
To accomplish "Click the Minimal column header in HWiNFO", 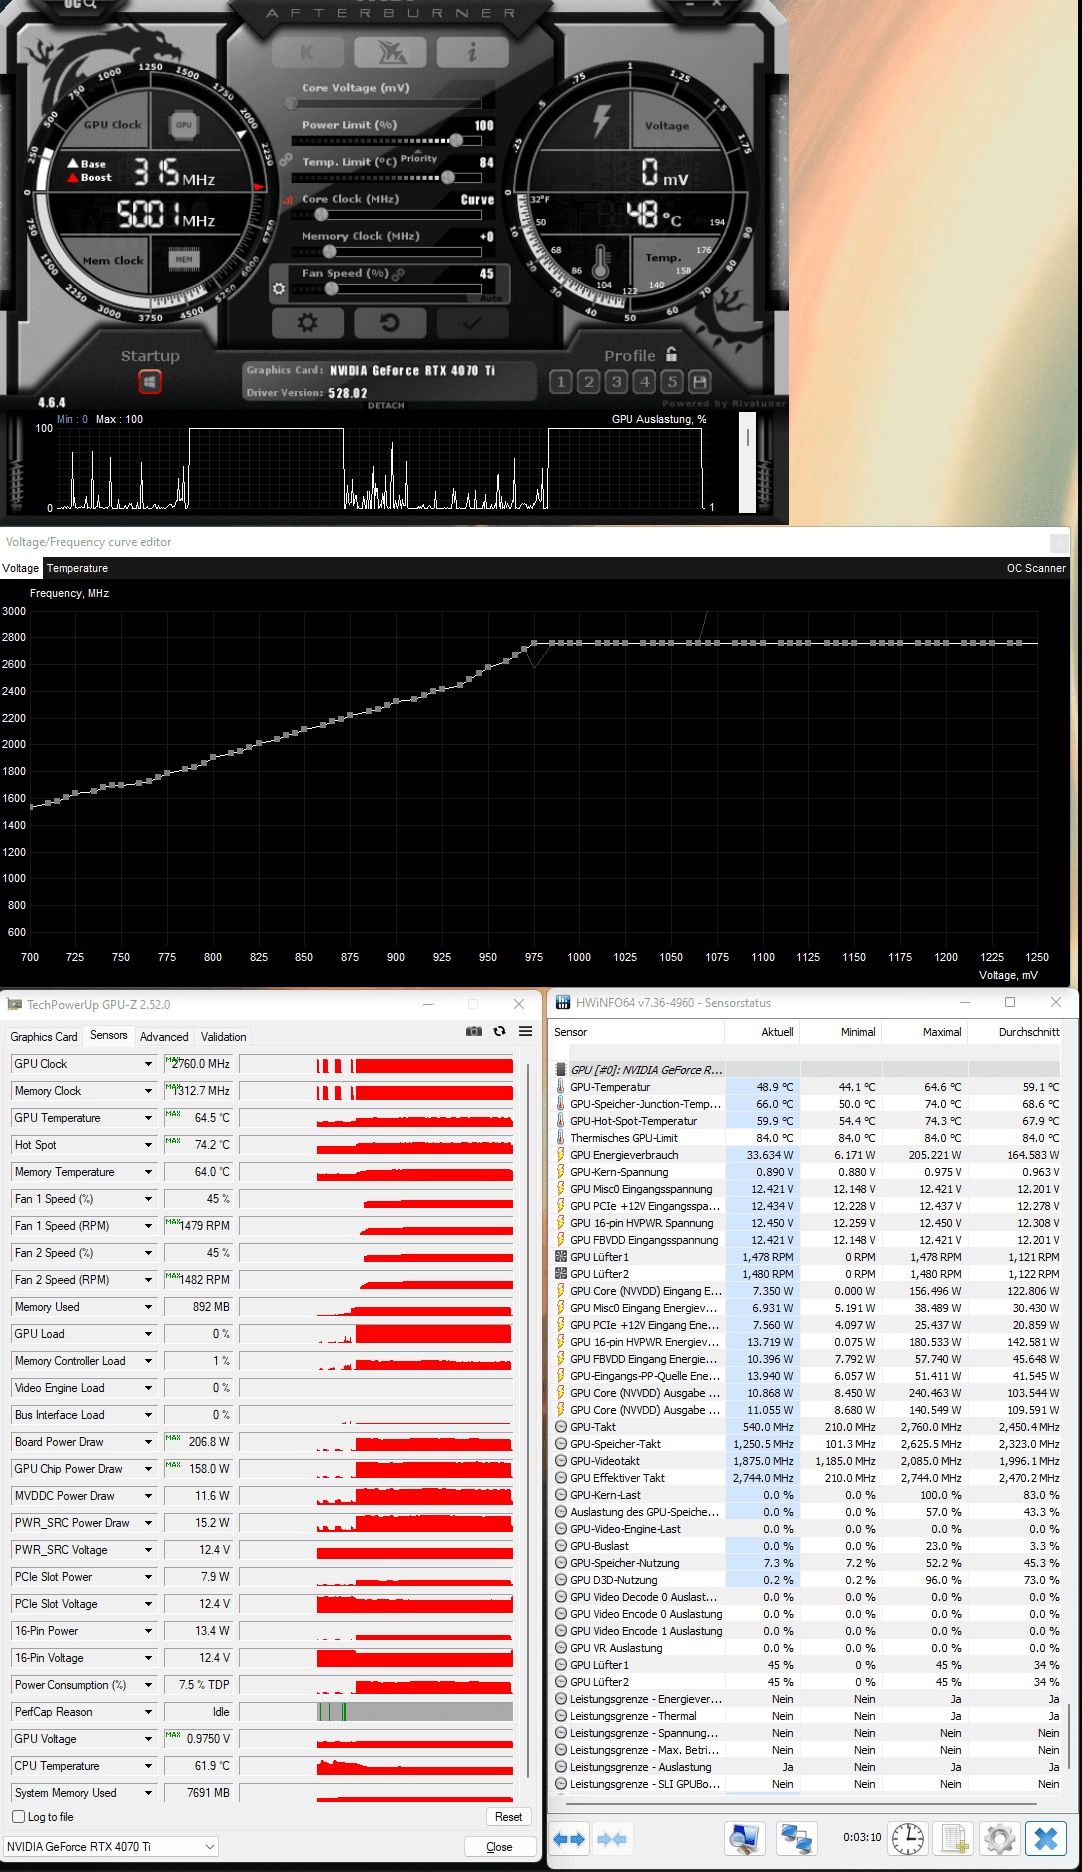I will point(841,1032).
